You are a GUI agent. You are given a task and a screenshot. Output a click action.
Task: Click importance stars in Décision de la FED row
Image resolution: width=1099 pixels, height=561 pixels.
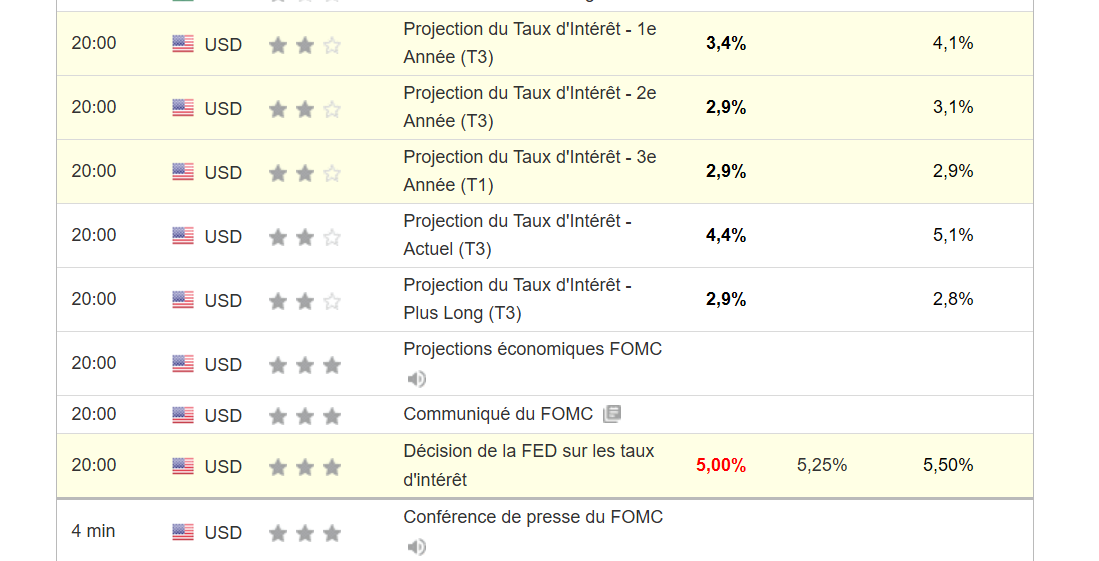tap(305, 467)
